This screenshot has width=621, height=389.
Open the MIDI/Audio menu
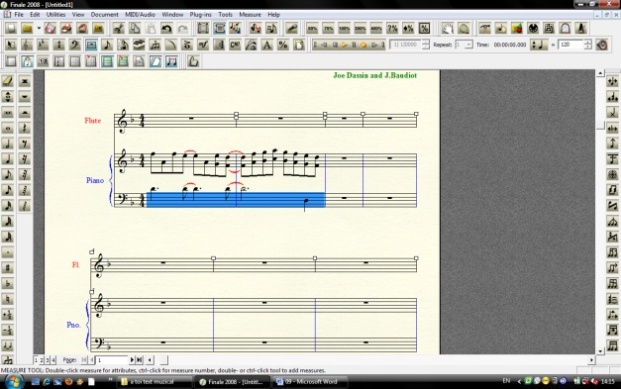click(140, 15)
